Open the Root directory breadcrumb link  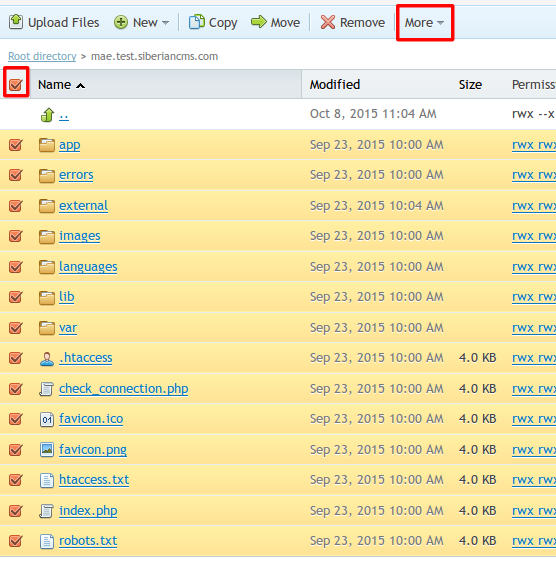42,56
